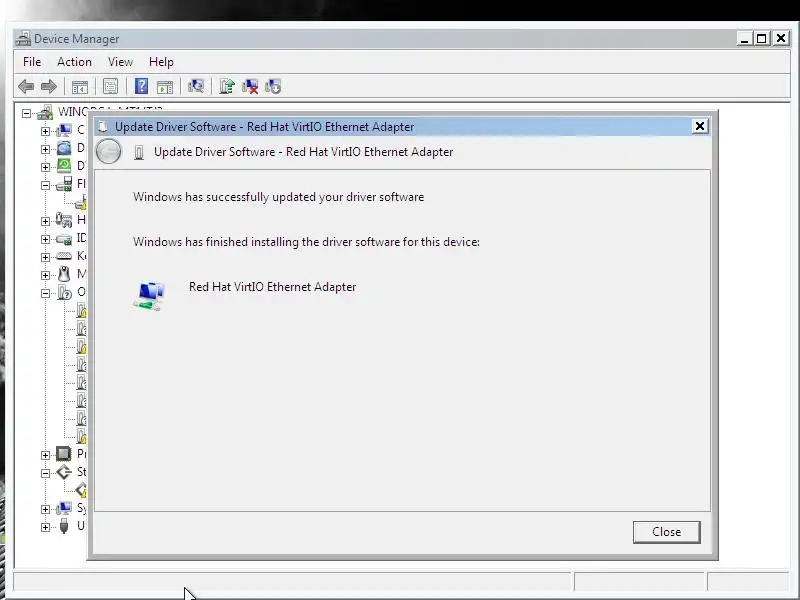Select the green Display adapters category icon
800x600 pixels.
pyautogui.click(x=64, y=166)
